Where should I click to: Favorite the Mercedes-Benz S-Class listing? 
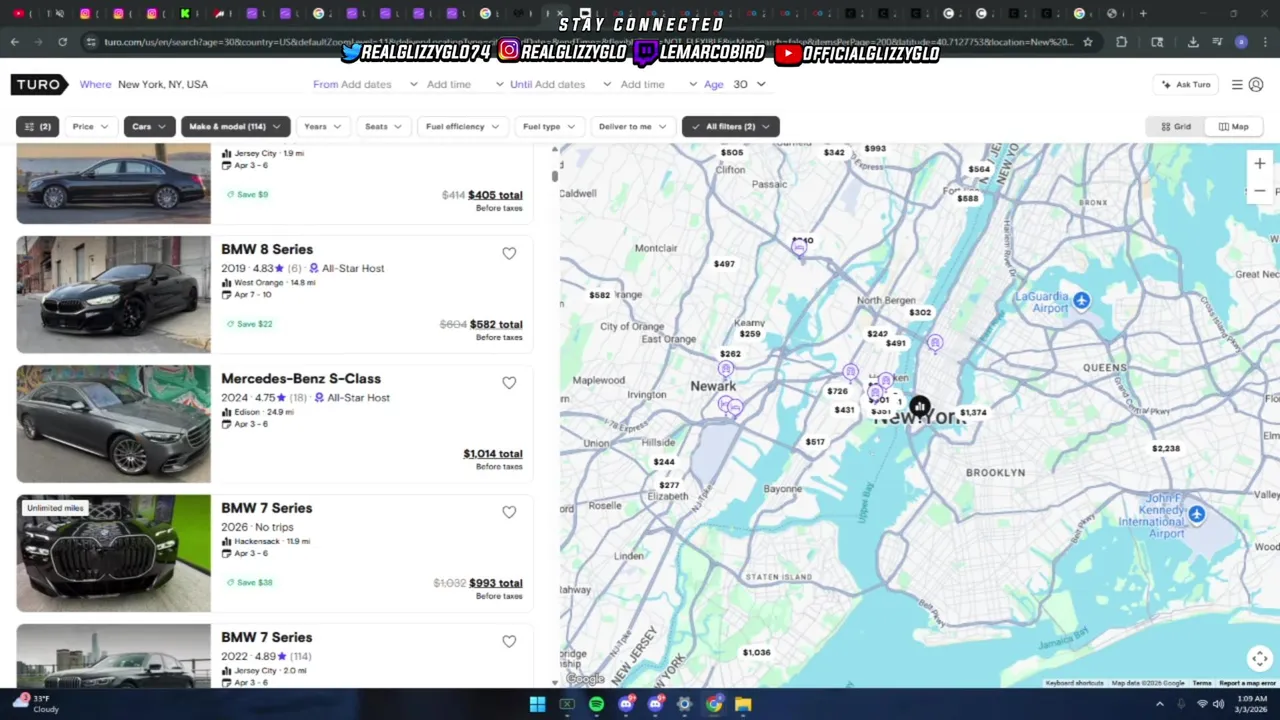point(509,383)
